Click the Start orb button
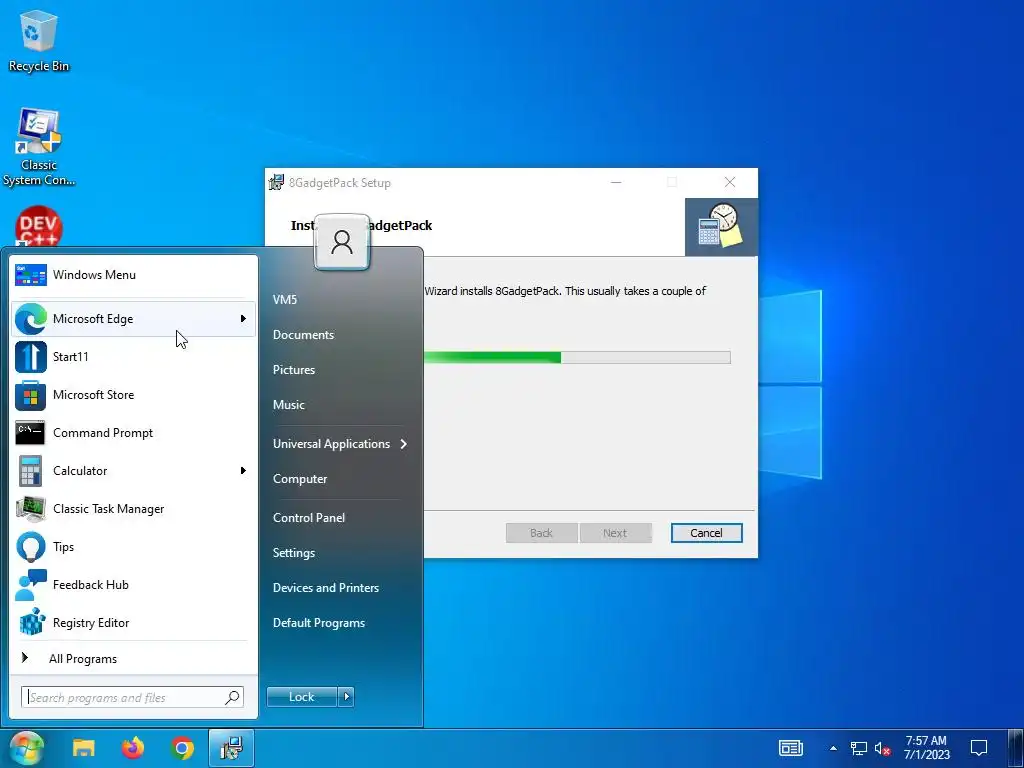This screenshot has width=1024, height=768. point(26,748)
